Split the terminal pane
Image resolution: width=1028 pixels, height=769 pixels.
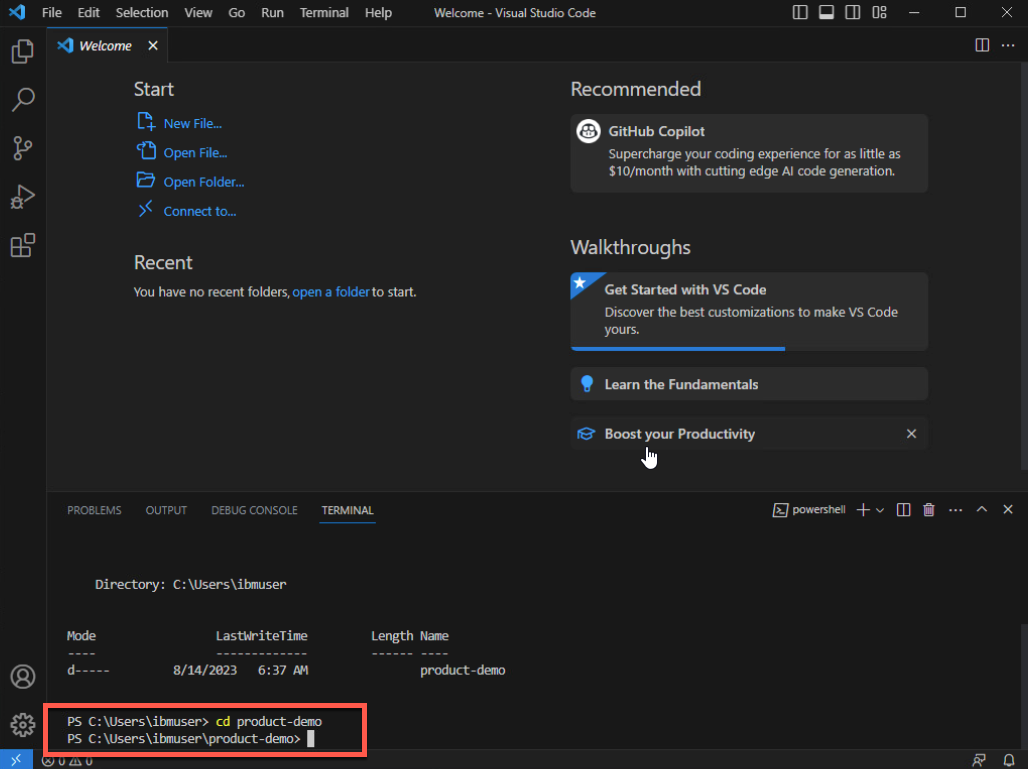point(903,510)
